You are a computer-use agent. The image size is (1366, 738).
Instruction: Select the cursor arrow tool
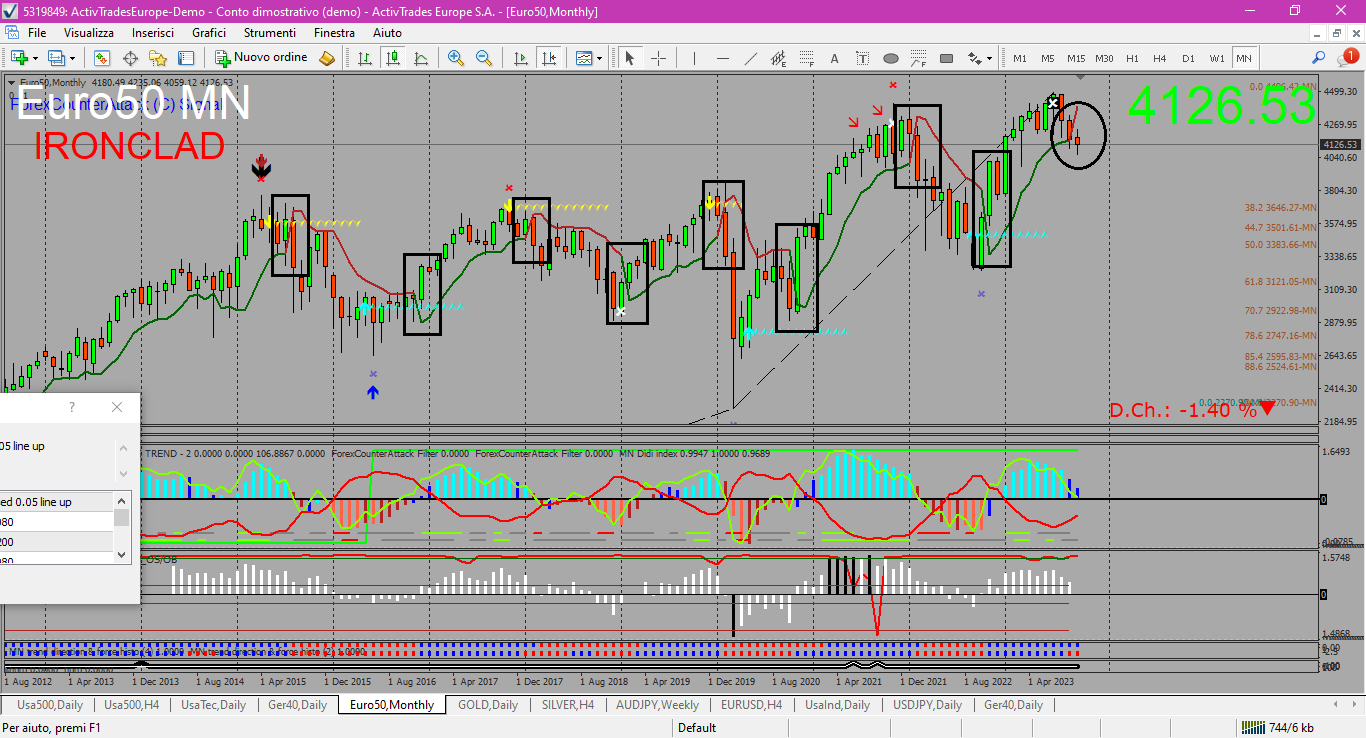click(x=630, y=58)
